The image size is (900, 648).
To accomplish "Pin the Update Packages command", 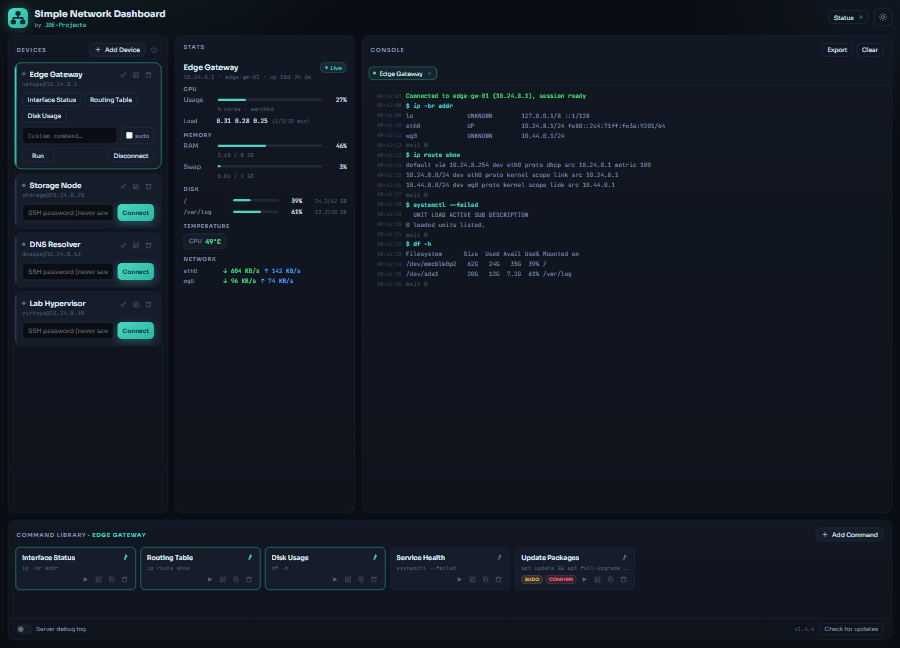I will click(624, 557).
